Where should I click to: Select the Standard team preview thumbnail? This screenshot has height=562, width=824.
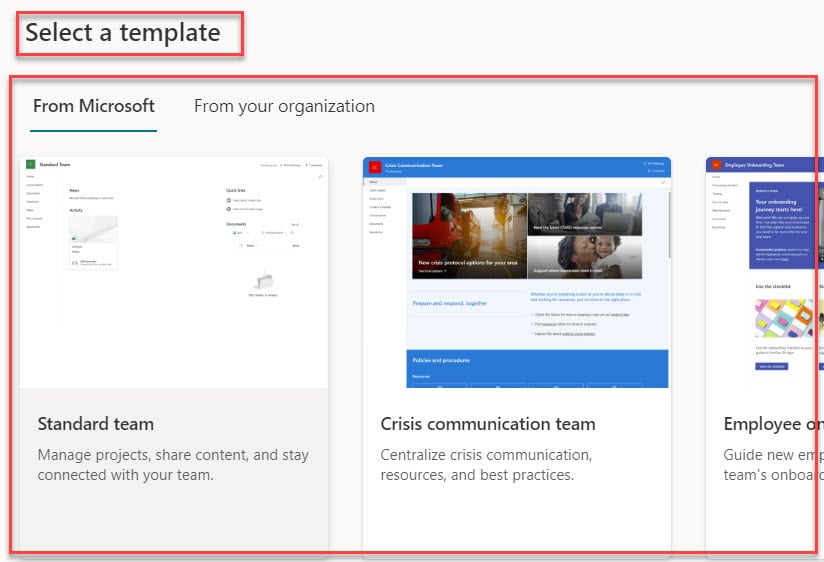click(x=174, y=272)
